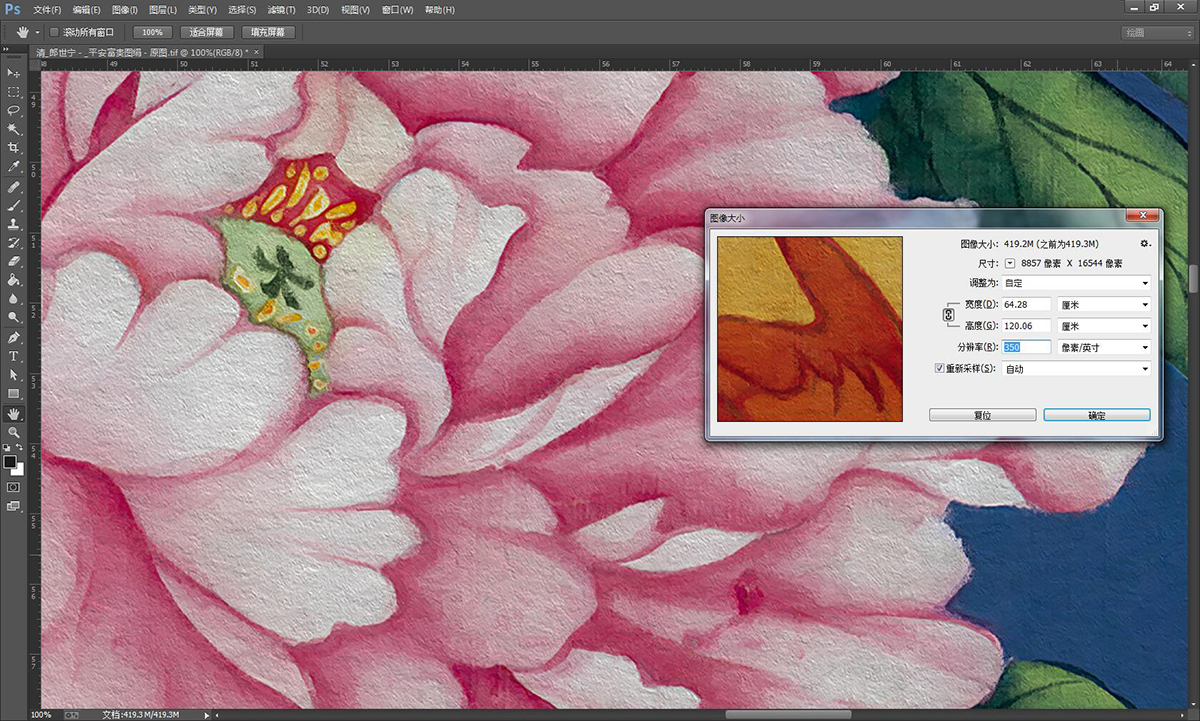Select the Eyedropper tool
Screen dimensions: 1200x721
tap(14, 167)
